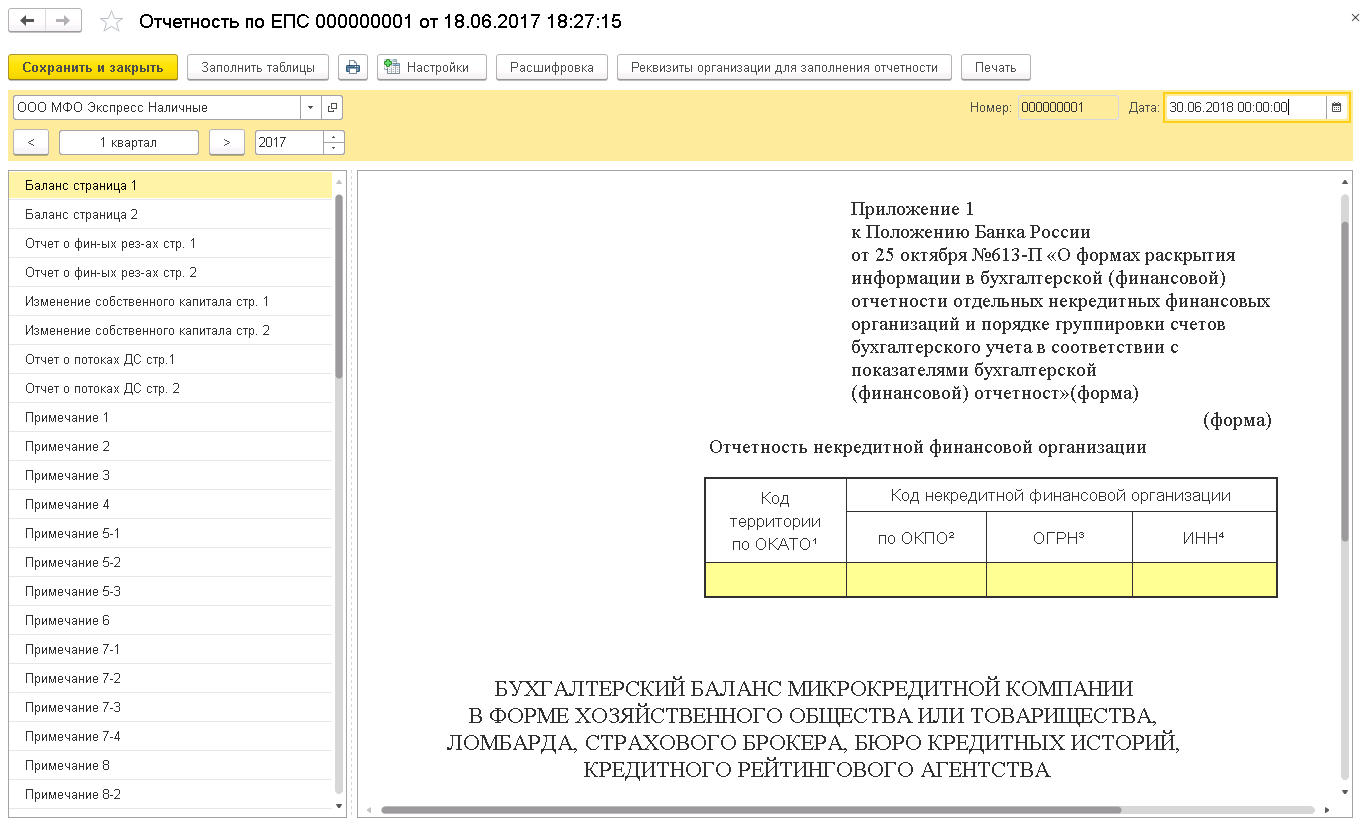Open Отчет о потоках ДС стр.1
1363x827 pixels.
[170, 359]
